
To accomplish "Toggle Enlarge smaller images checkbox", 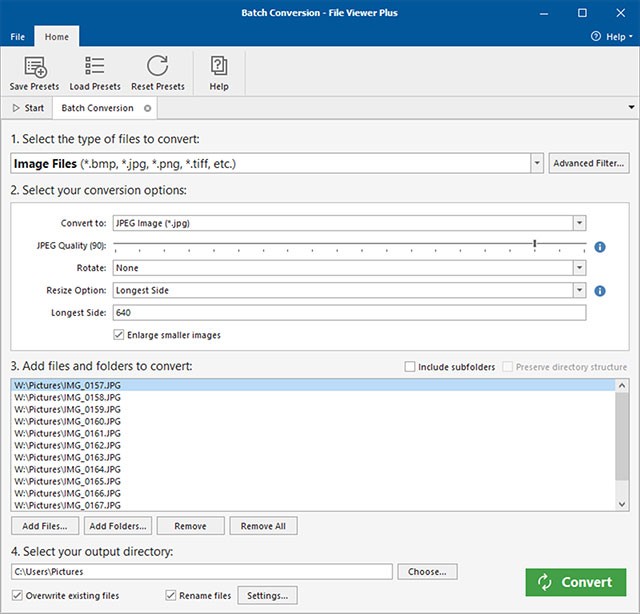I will pyautogui.click(x=120, y=335).
